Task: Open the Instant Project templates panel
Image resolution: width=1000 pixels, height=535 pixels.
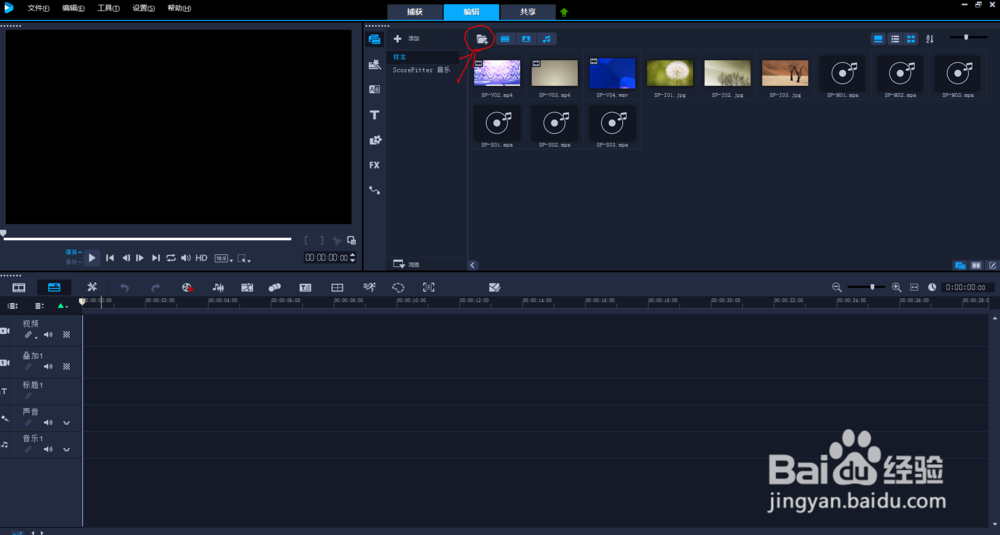Action: pyautogui.click(x=374, y=64)
